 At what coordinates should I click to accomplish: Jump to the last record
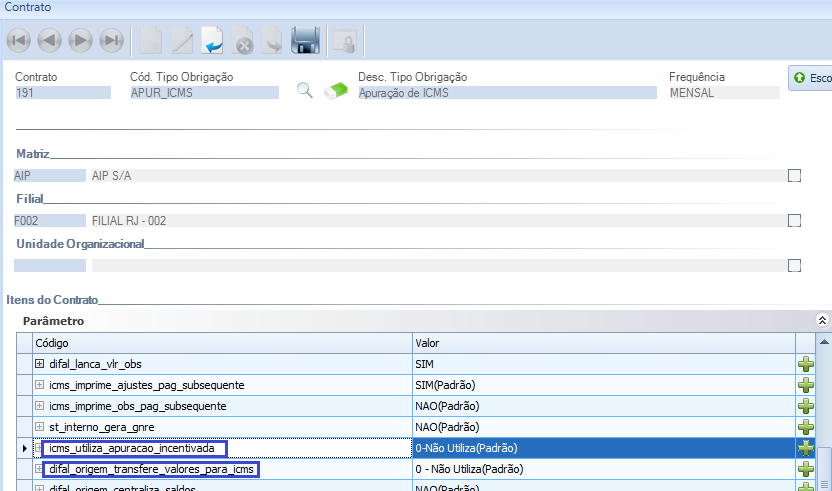pos(112,41)
